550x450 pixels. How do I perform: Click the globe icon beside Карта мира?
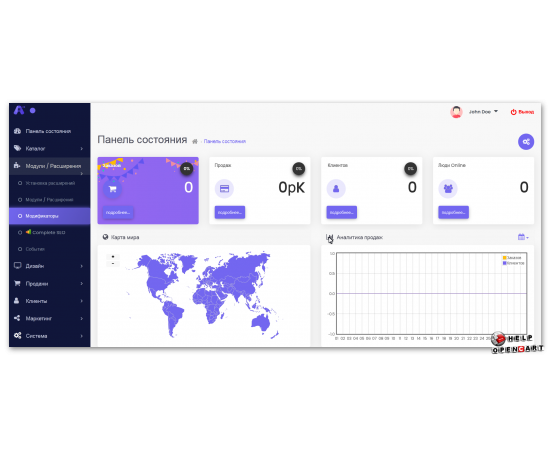click(x=105, y=237)
